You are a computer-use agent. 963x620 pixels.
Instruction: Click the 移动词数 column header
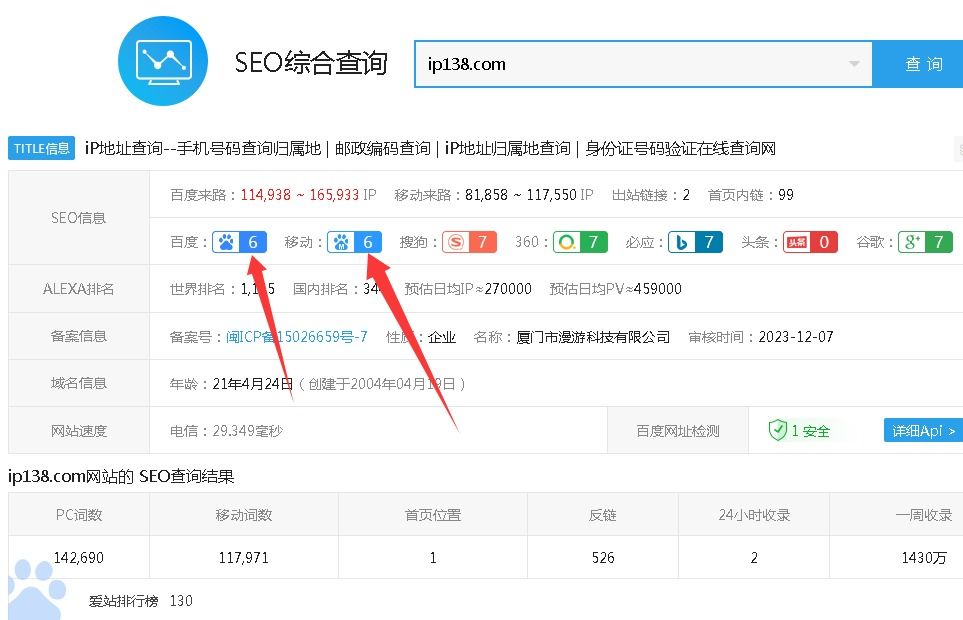point(244,515)
